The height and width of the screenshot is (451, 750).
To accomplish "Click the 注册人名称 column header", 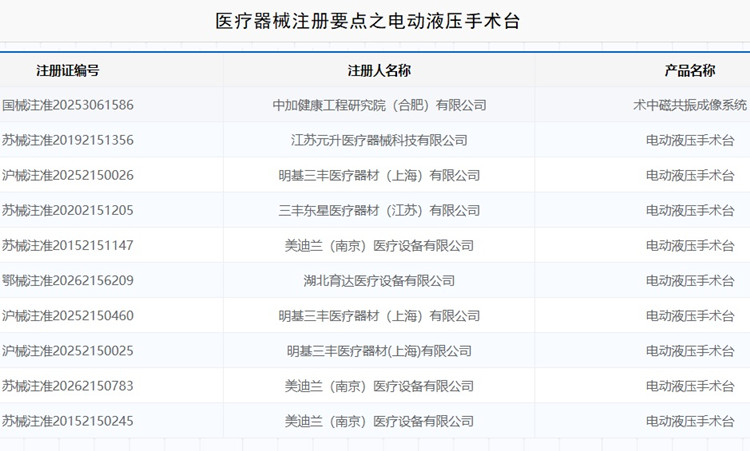I will [x=379, y=71].
